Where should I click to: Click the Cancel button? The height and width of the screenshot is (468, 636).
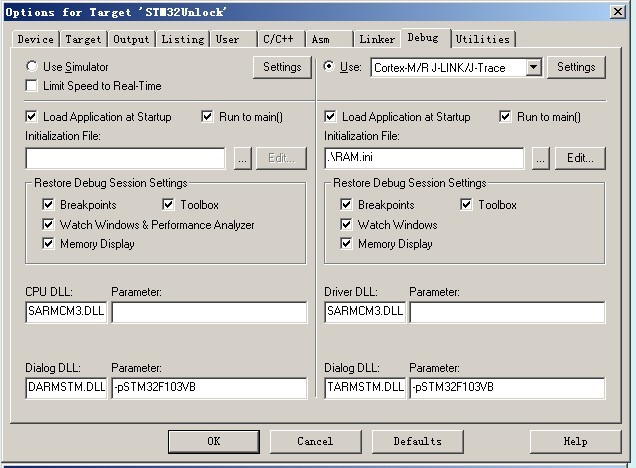point(315,442)
